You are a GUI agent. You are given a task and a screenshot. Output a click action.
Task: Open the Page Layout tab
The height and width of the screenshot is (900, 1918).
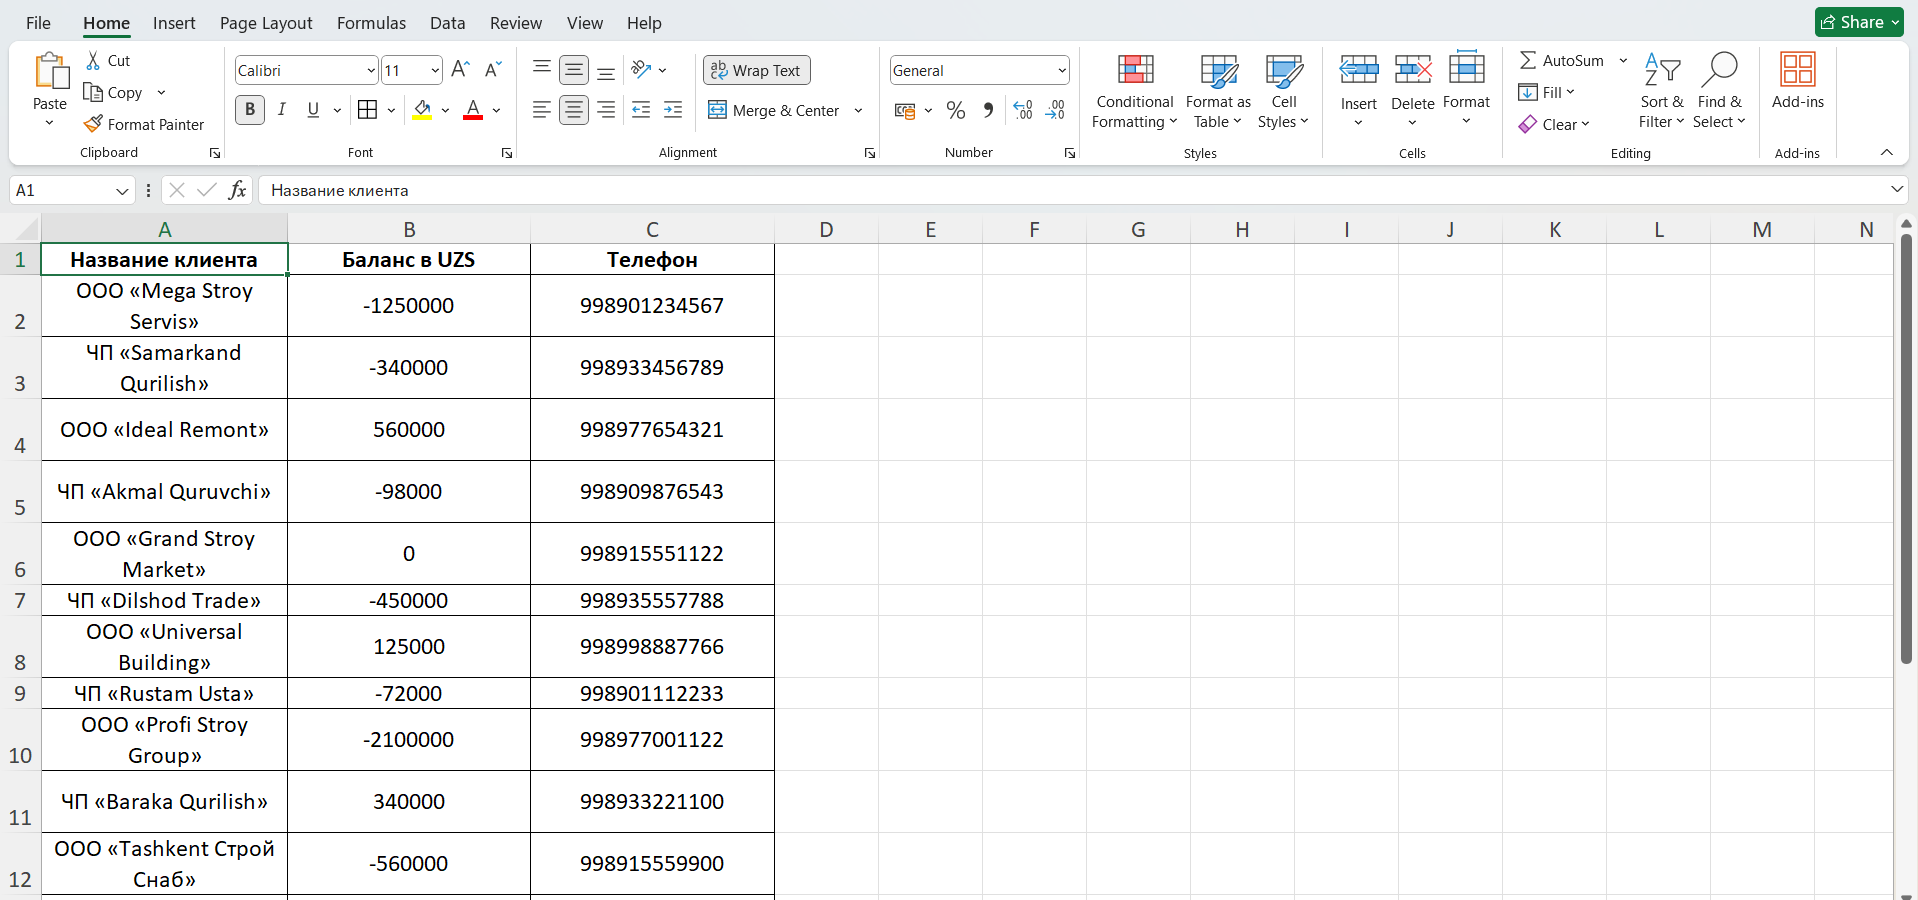266,23
